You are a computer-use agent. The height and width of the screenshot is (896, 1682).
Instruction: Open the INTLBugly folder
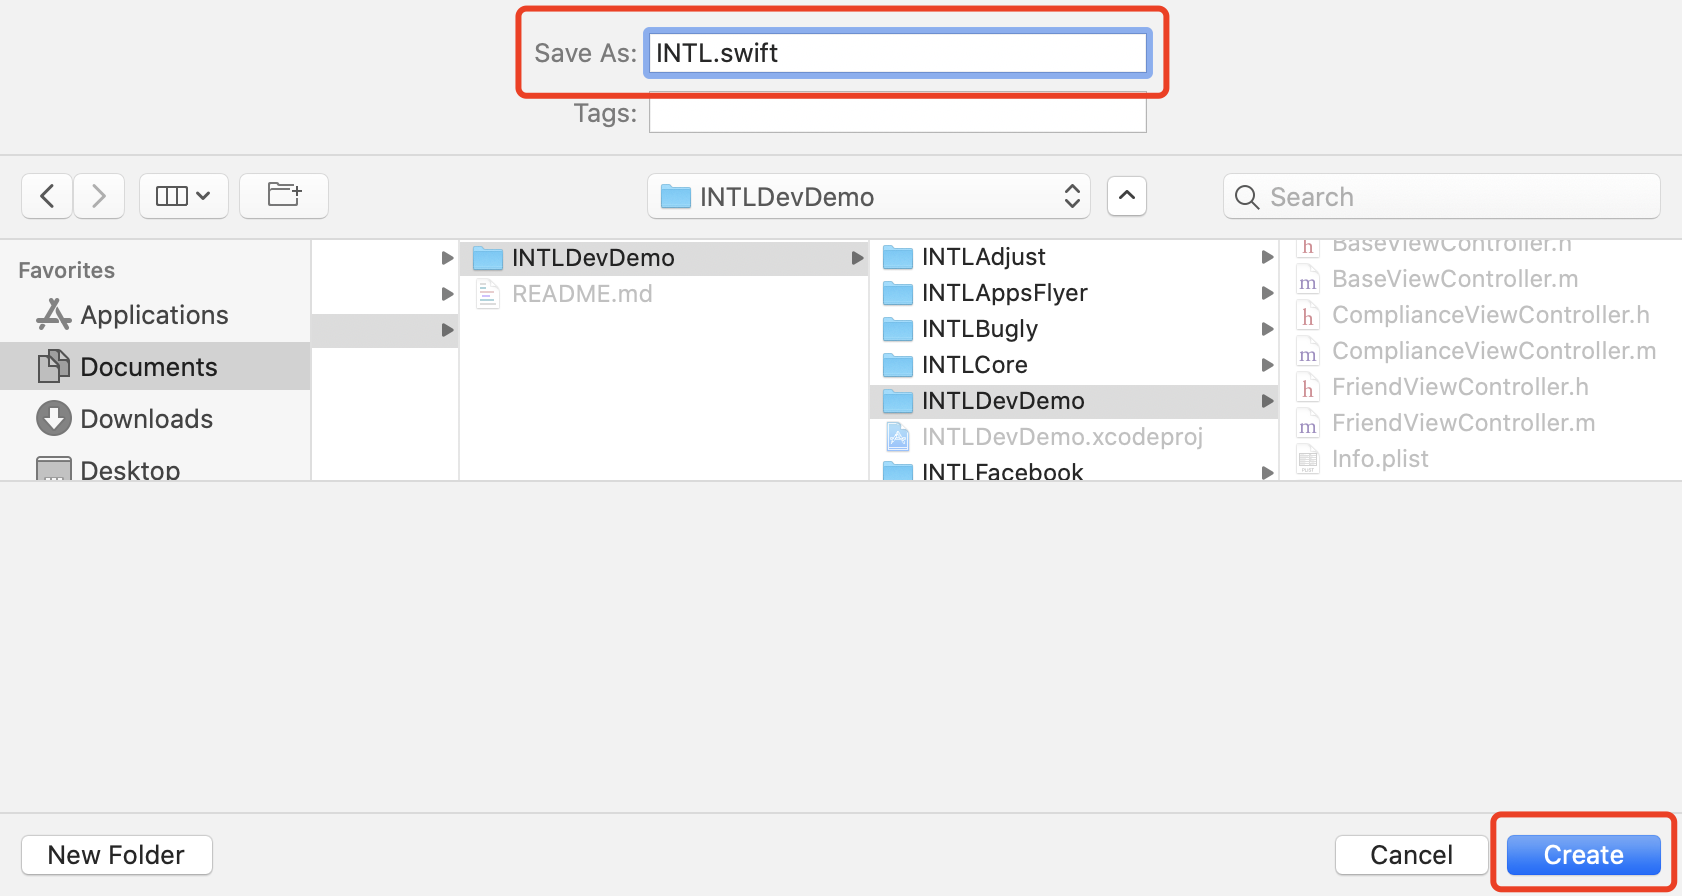click(1074, 329)
